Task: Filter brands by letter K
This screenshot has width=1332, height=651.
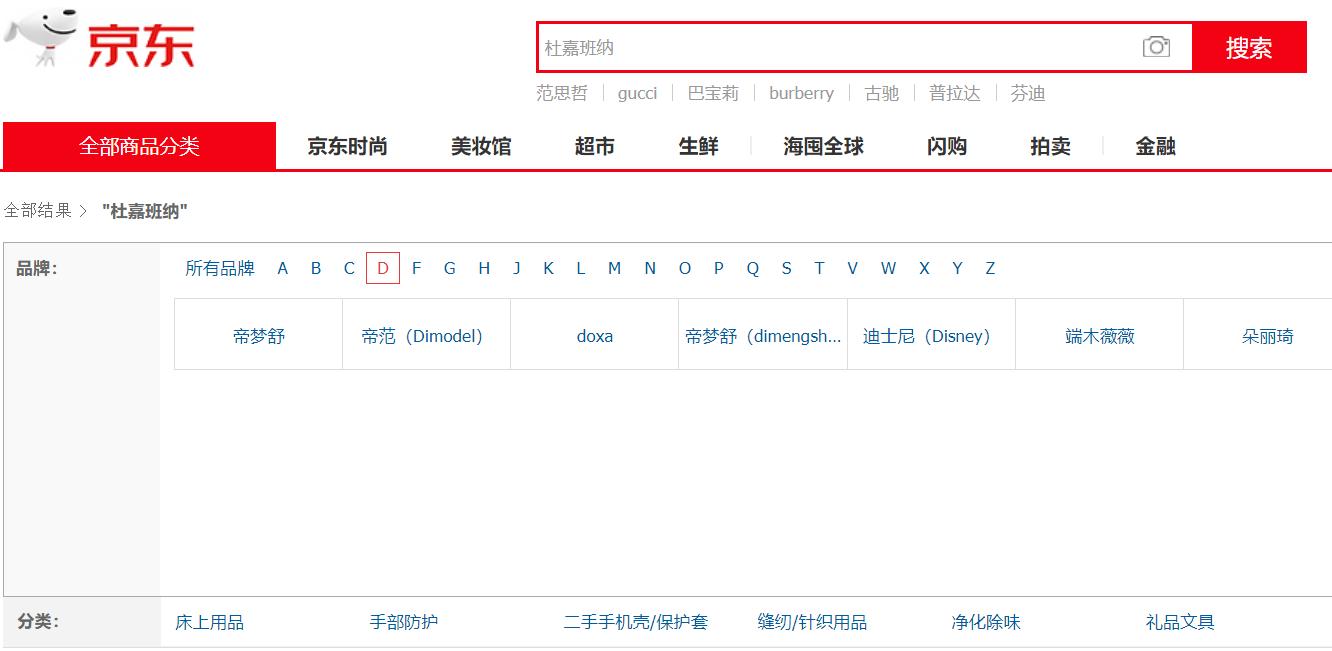Action: [x=548, y=268]
